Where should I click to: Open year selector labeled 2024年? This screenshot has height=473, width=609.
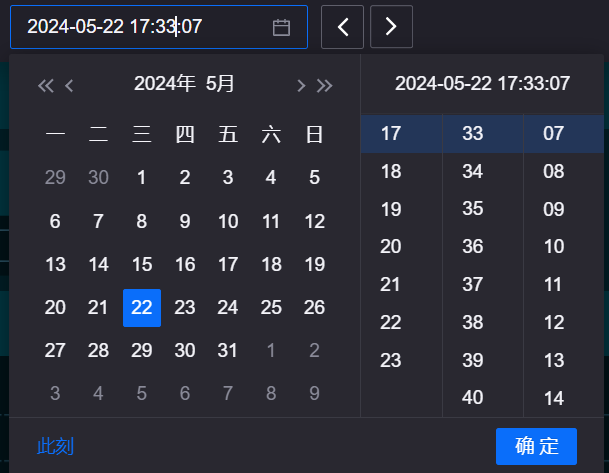[x=165, y=84]
